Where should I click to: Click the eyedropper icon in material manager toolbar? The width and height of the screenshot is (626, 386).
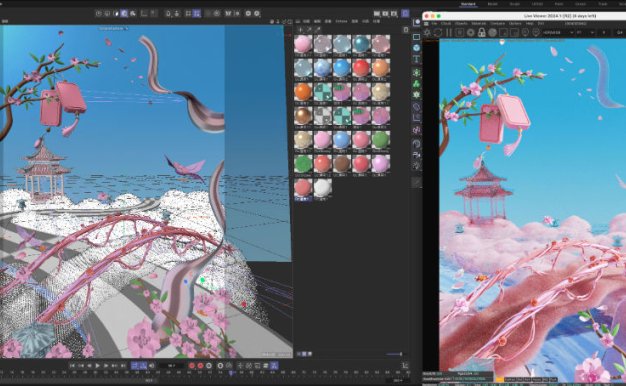(318, 30)
